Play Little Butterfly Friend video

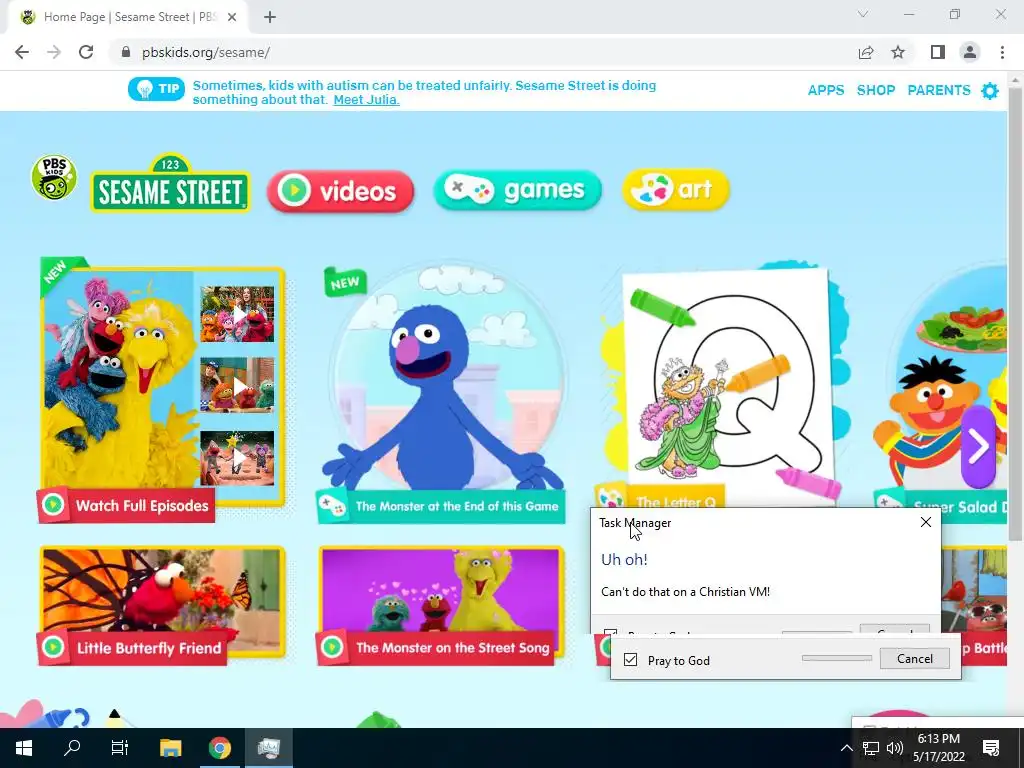tap(162, 605)
